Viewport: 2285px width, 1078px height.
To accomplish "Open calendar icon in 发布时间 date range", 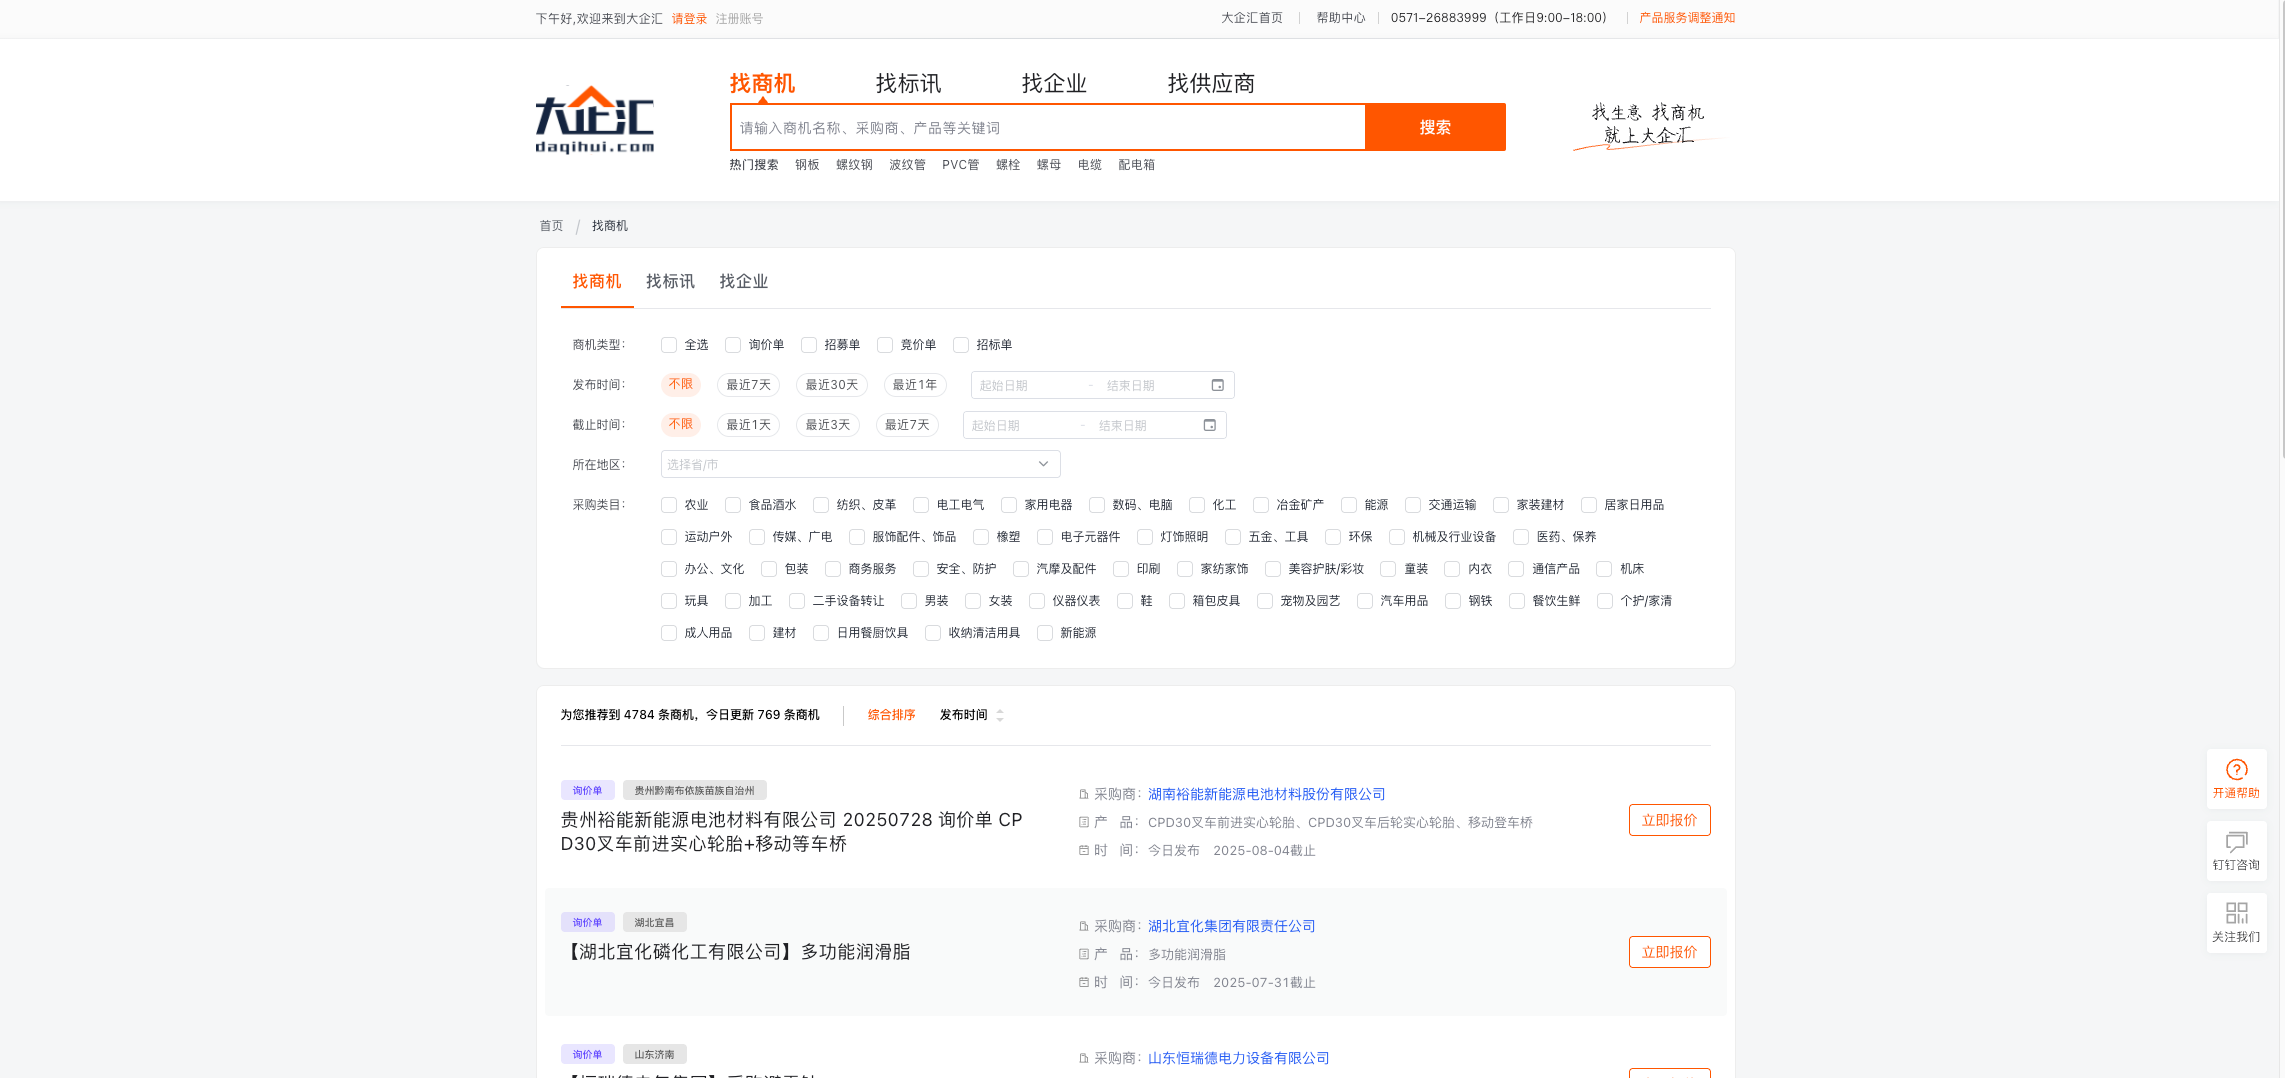I will tap(1217, 385).
